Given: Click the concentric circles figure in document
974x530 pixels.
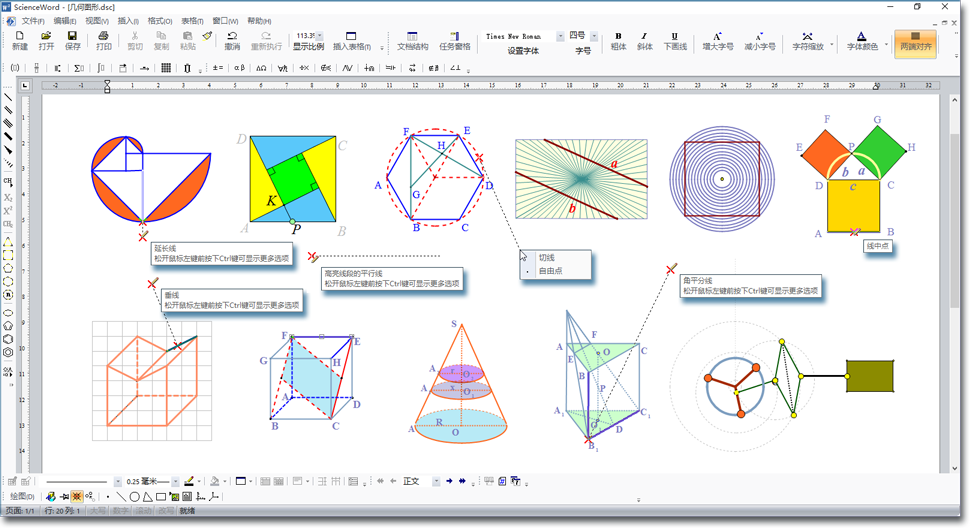Looking at the screenshot, I should point(721,180).
